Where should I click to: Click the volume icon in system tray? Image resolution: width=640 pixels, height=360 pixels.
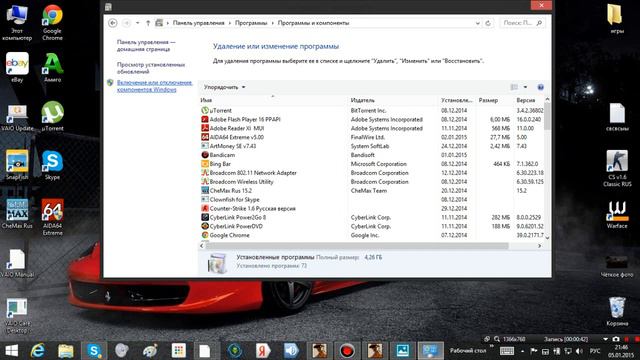pos(579,351)
